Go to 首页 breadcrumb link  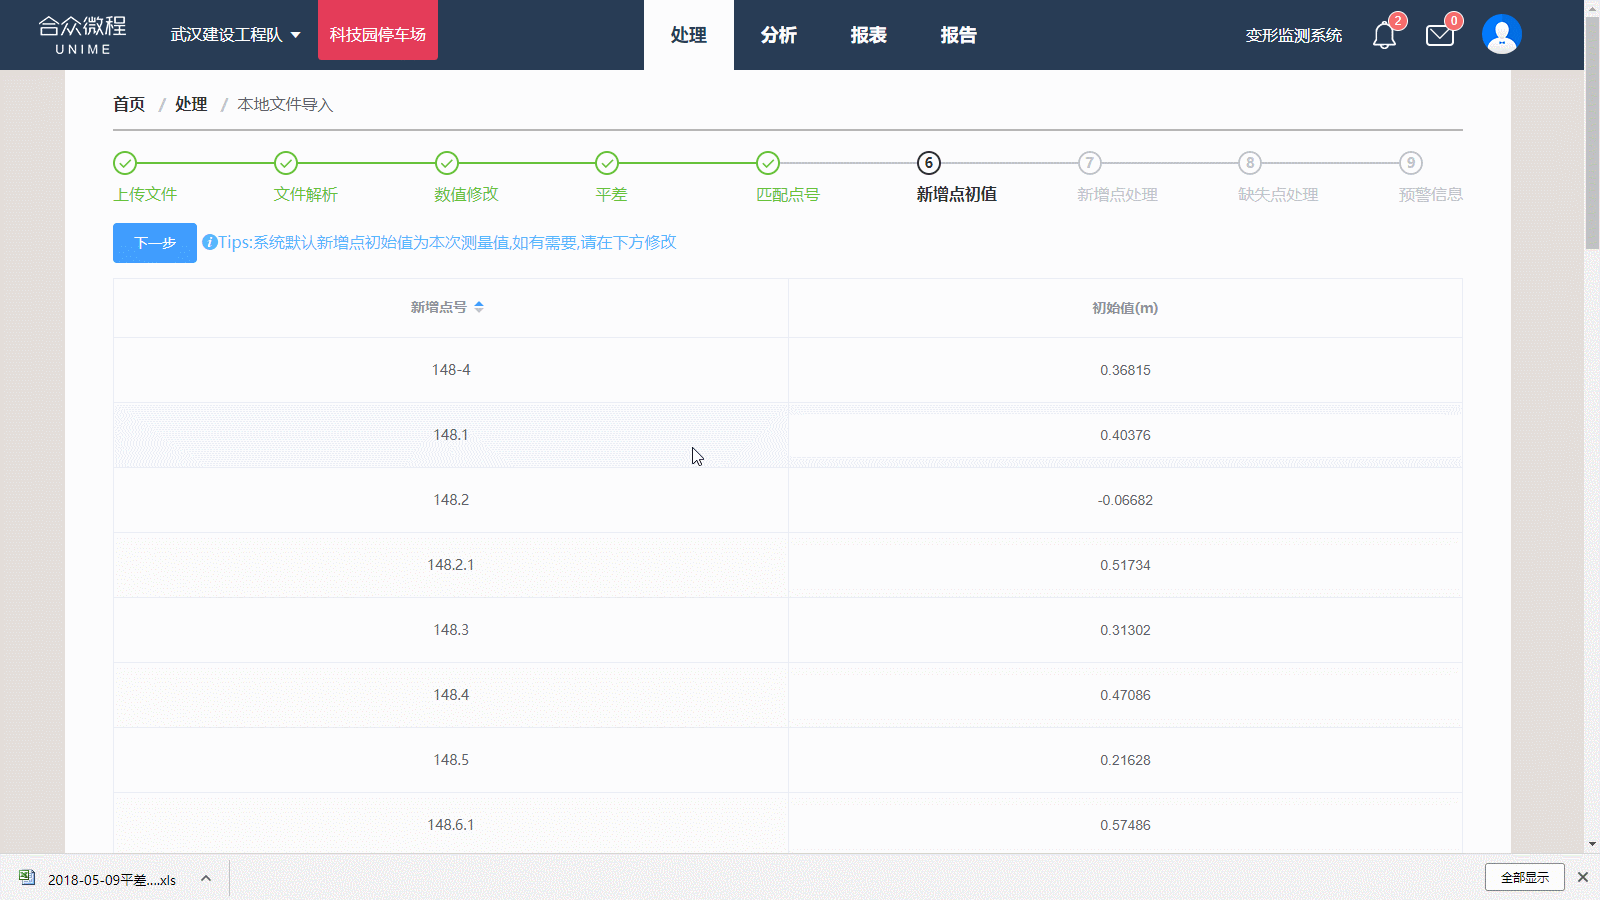[129, 104]
